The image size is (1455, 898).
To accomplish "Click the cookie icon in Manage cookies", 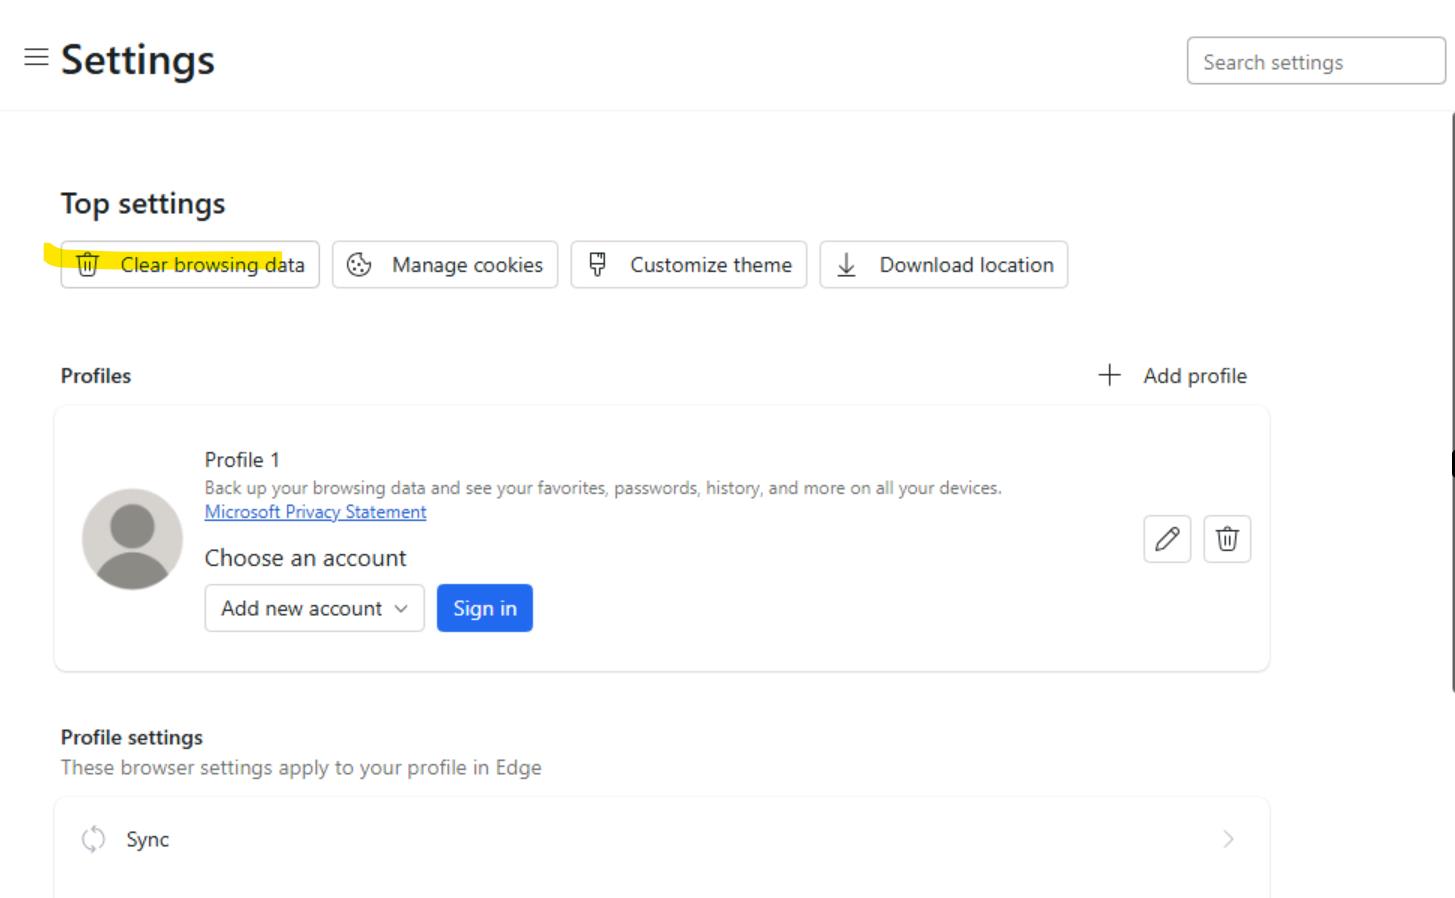I will click(x=359, y=265).
